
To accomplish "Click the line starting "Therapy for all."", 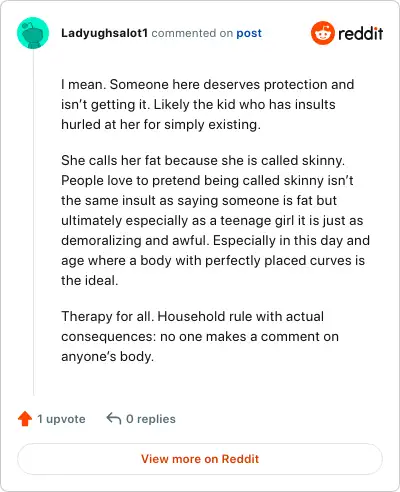I will pos(192,316).
